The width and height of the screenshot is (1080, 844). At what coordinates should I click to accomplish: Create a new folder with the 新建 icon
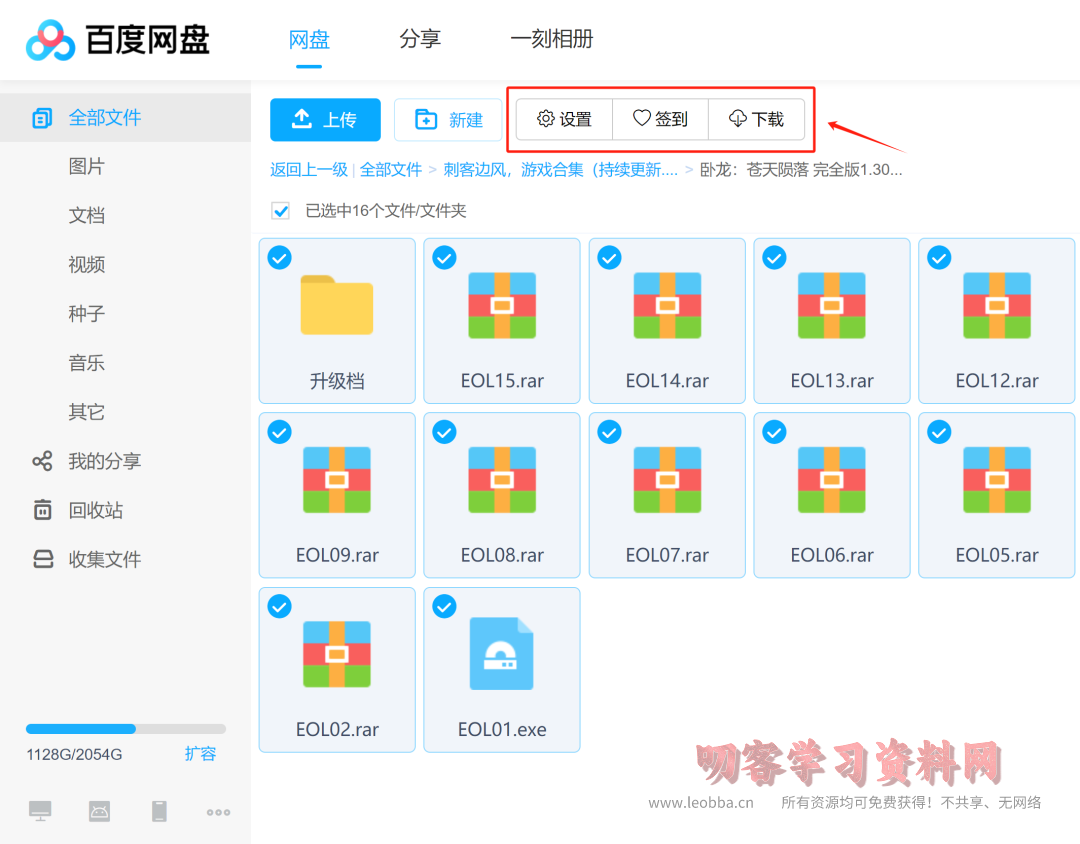click(x=447, y=119)
